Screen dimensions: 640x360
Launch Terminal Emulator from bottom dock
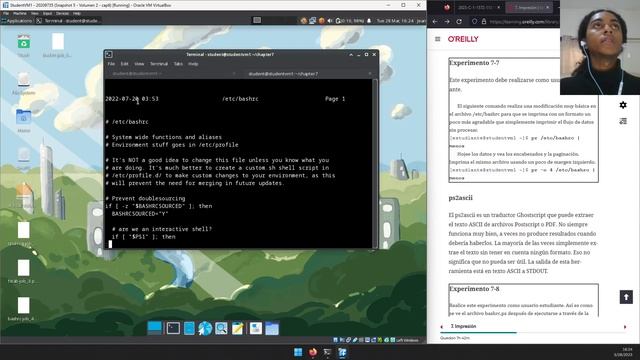pos(173,328)
